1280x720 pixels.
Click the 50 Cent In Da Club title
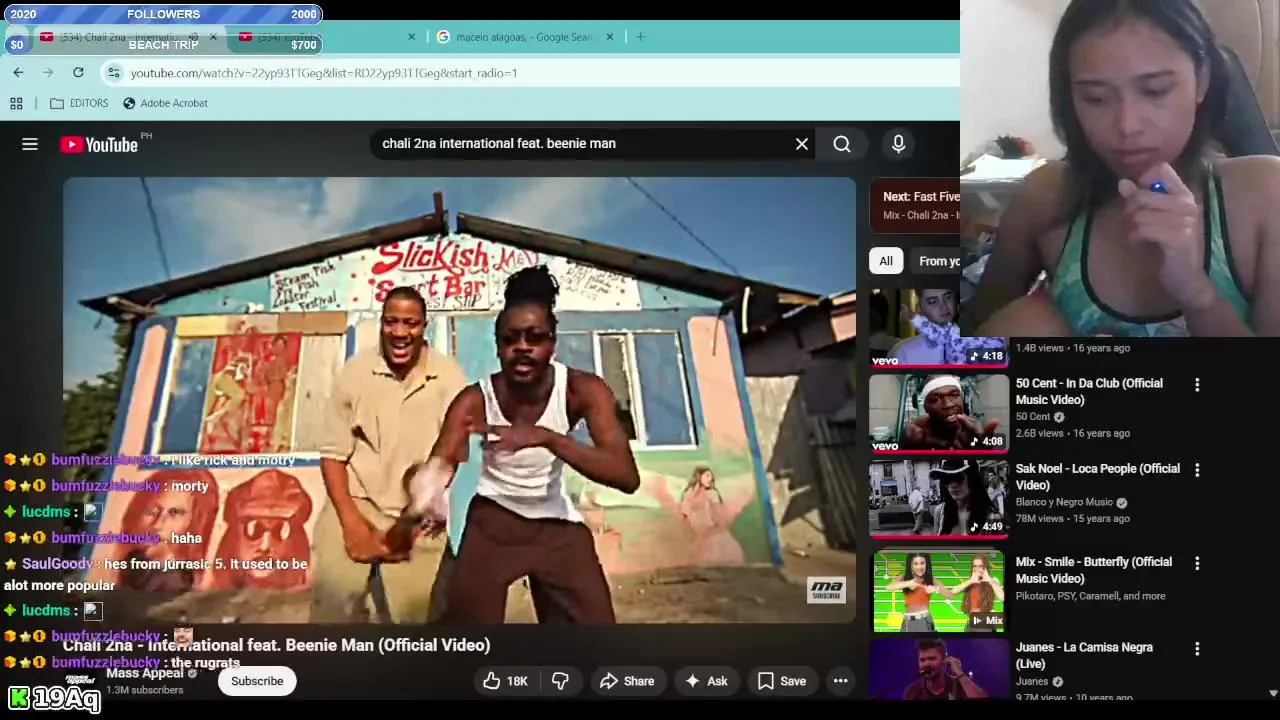(x=1089, y=391)
